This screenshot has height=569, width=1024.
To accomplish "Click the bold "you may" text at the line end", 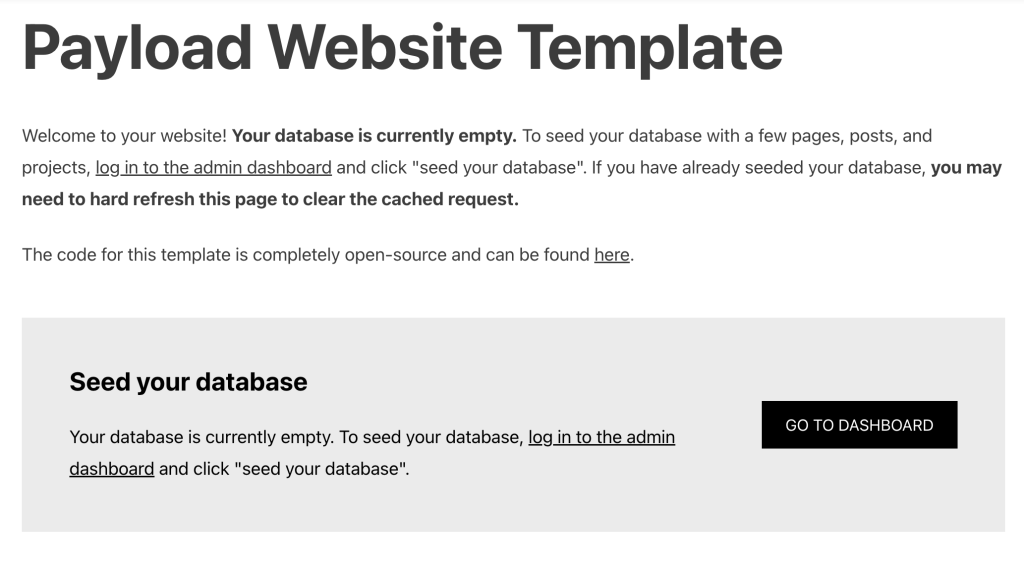I will tap(965, 168).
